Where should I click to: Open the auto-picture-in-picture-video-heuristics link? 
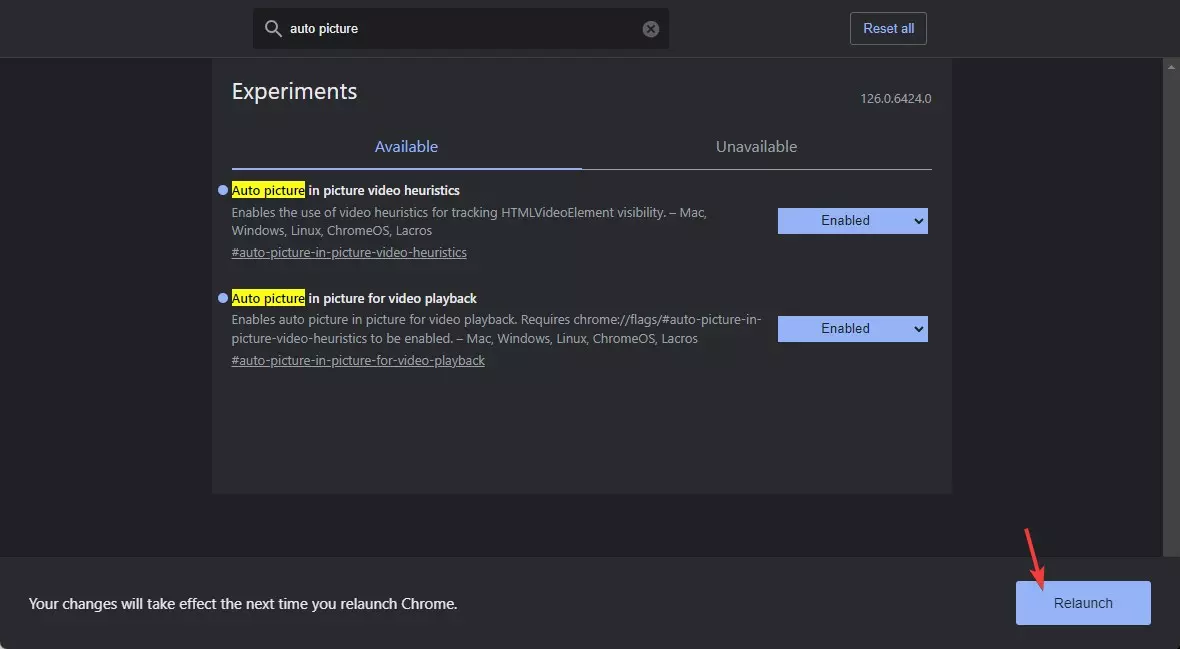point(349,252)
